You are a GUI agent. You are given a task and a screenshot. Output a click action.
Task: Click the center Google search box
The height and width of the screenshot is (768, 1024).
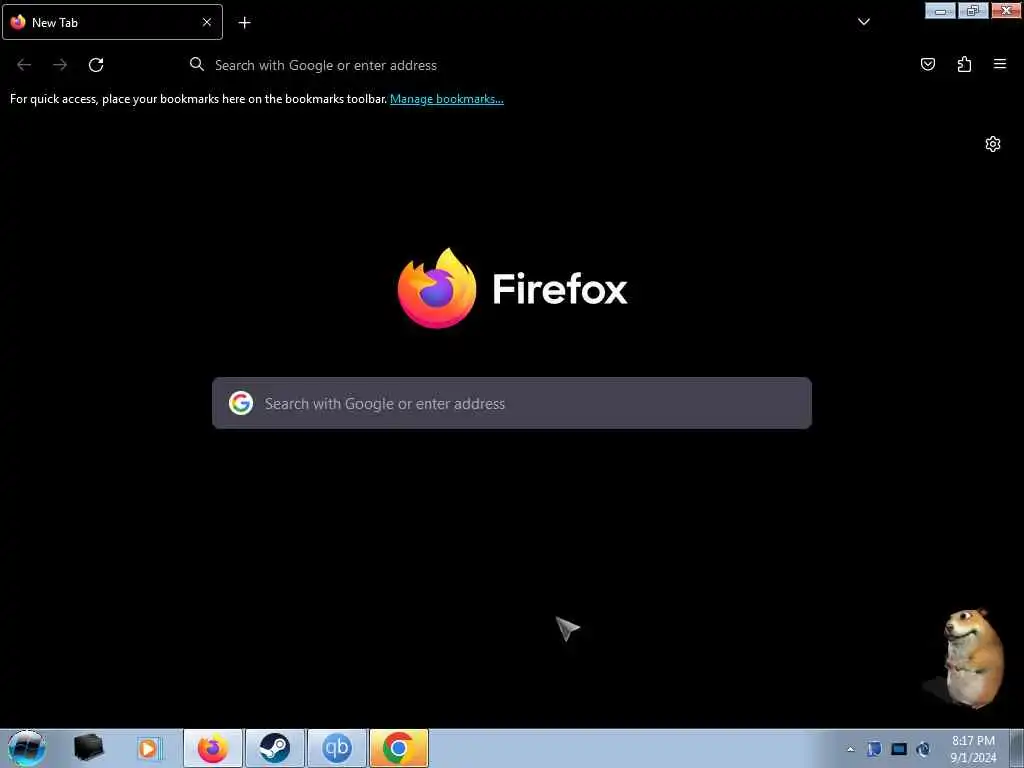[x=512, y=403]
